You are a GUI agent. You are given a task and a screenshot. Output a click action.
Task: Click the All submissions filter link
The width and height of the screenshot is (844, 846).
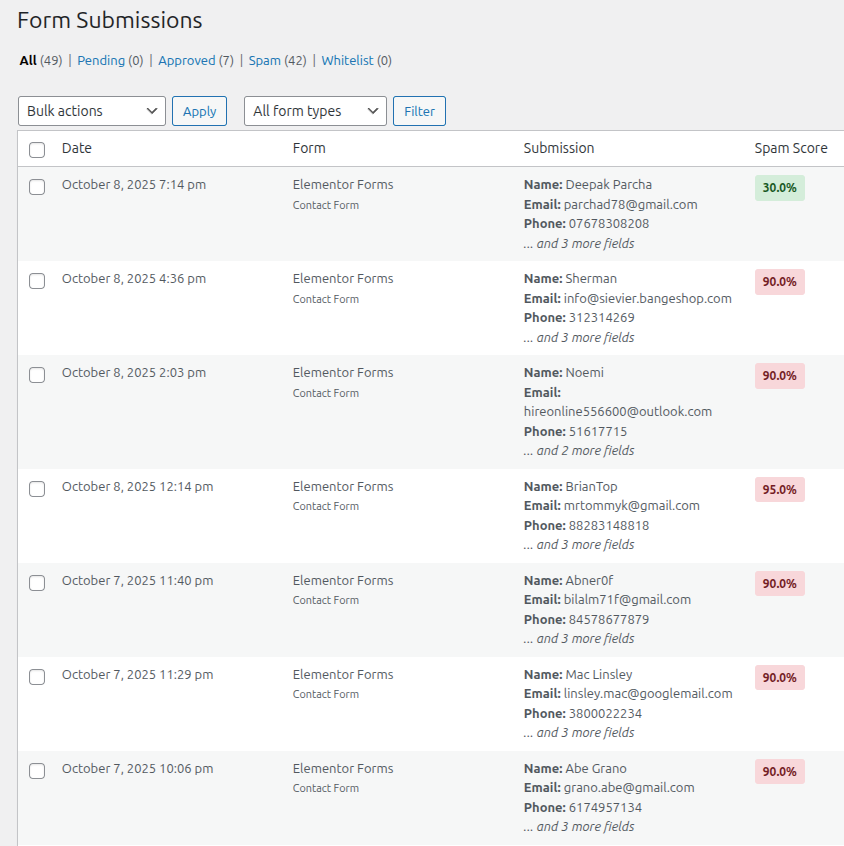pyautogui.click(x=28, y=60)
